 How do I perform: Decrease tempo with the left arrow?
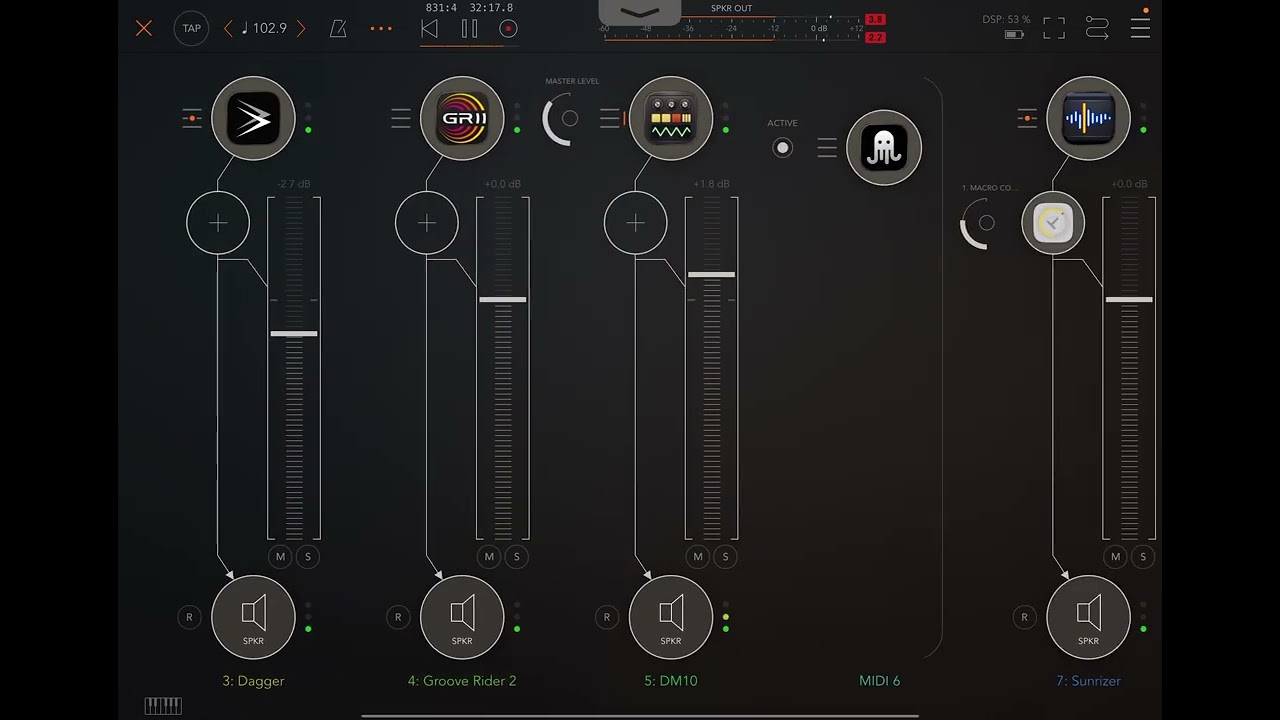coord(228,28)
